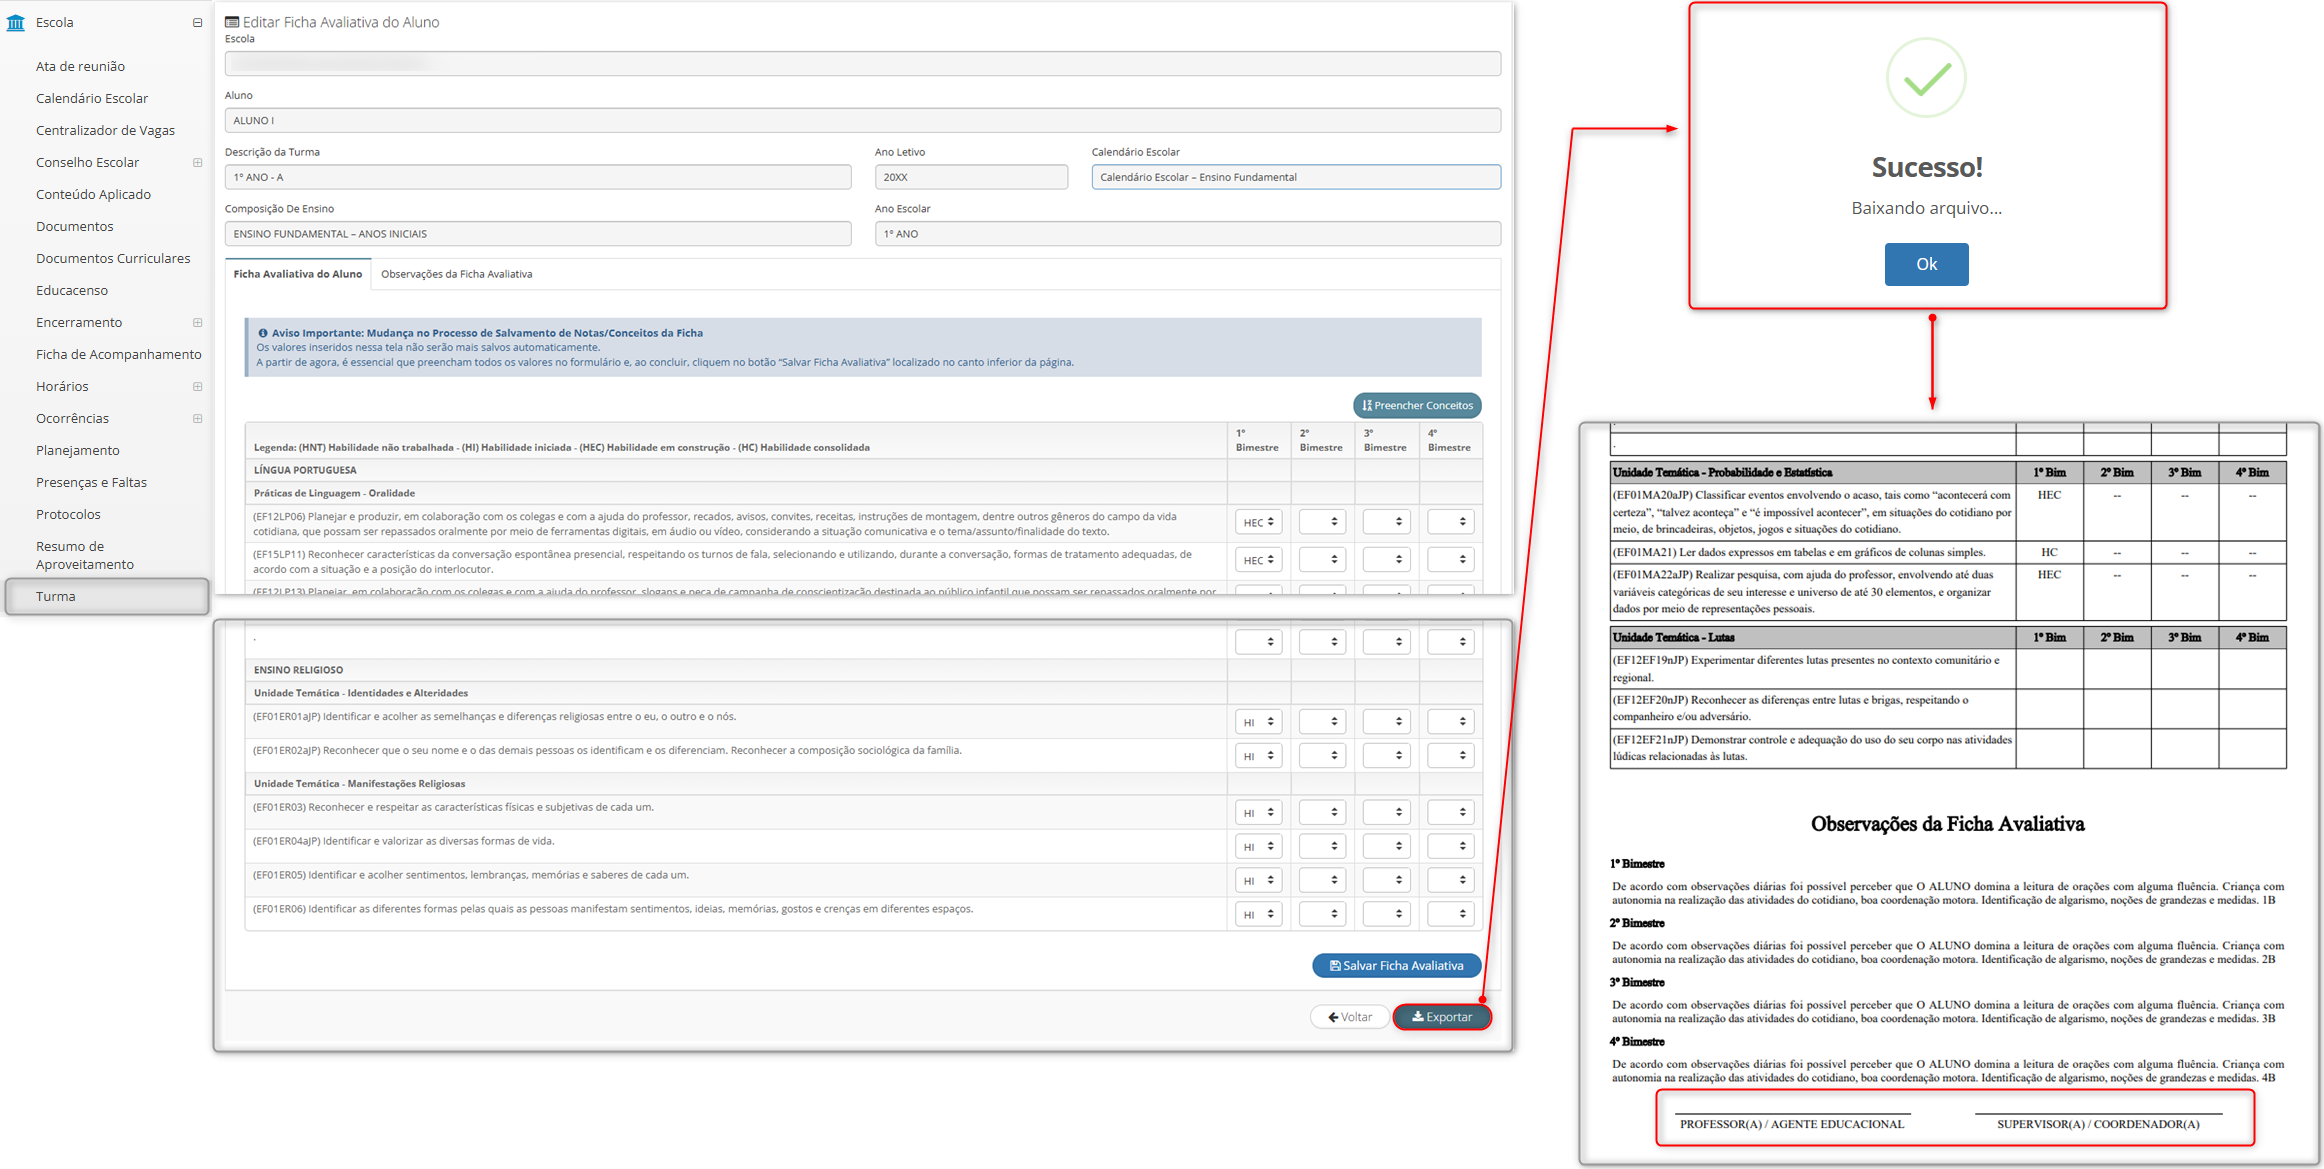
Task: Open 1º Bimestre dropdown for EF01ER05
Action: point(1258,881)
